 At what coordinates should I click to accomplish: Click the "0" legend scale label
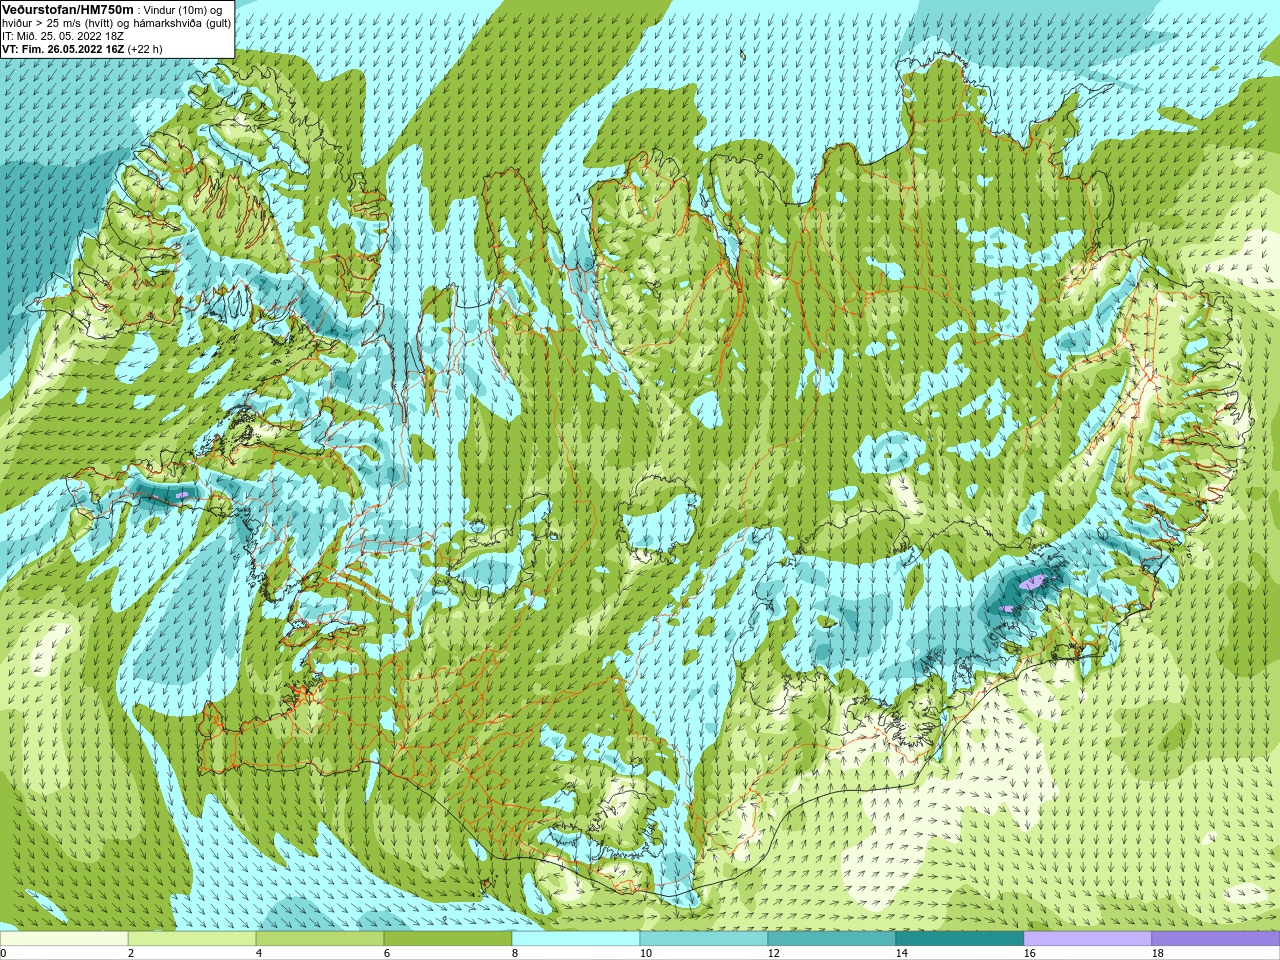pyautogui.click(x=3, y=953)
